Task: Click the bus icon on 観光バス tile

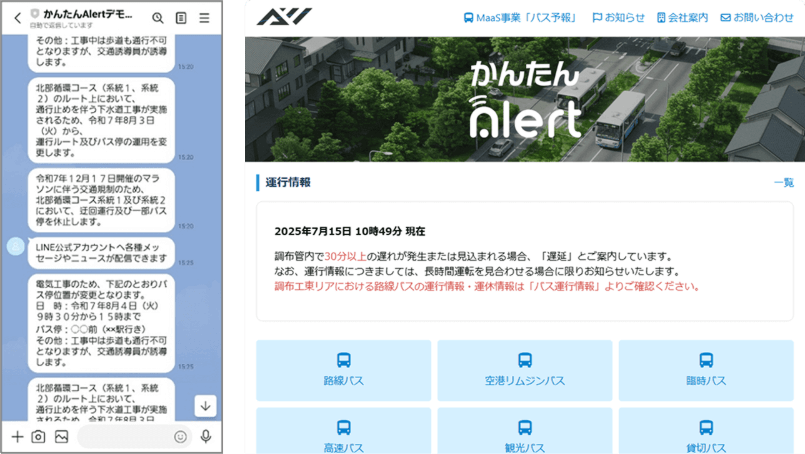Action: point(525,427)
